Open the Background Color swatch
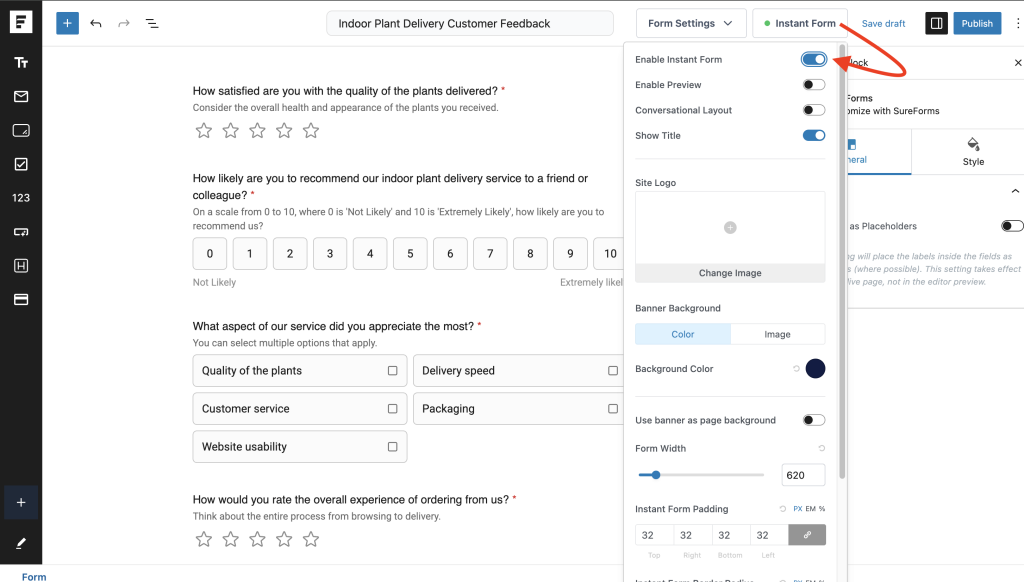This screenshot has height=582, width=1024. tap(815, 369)
